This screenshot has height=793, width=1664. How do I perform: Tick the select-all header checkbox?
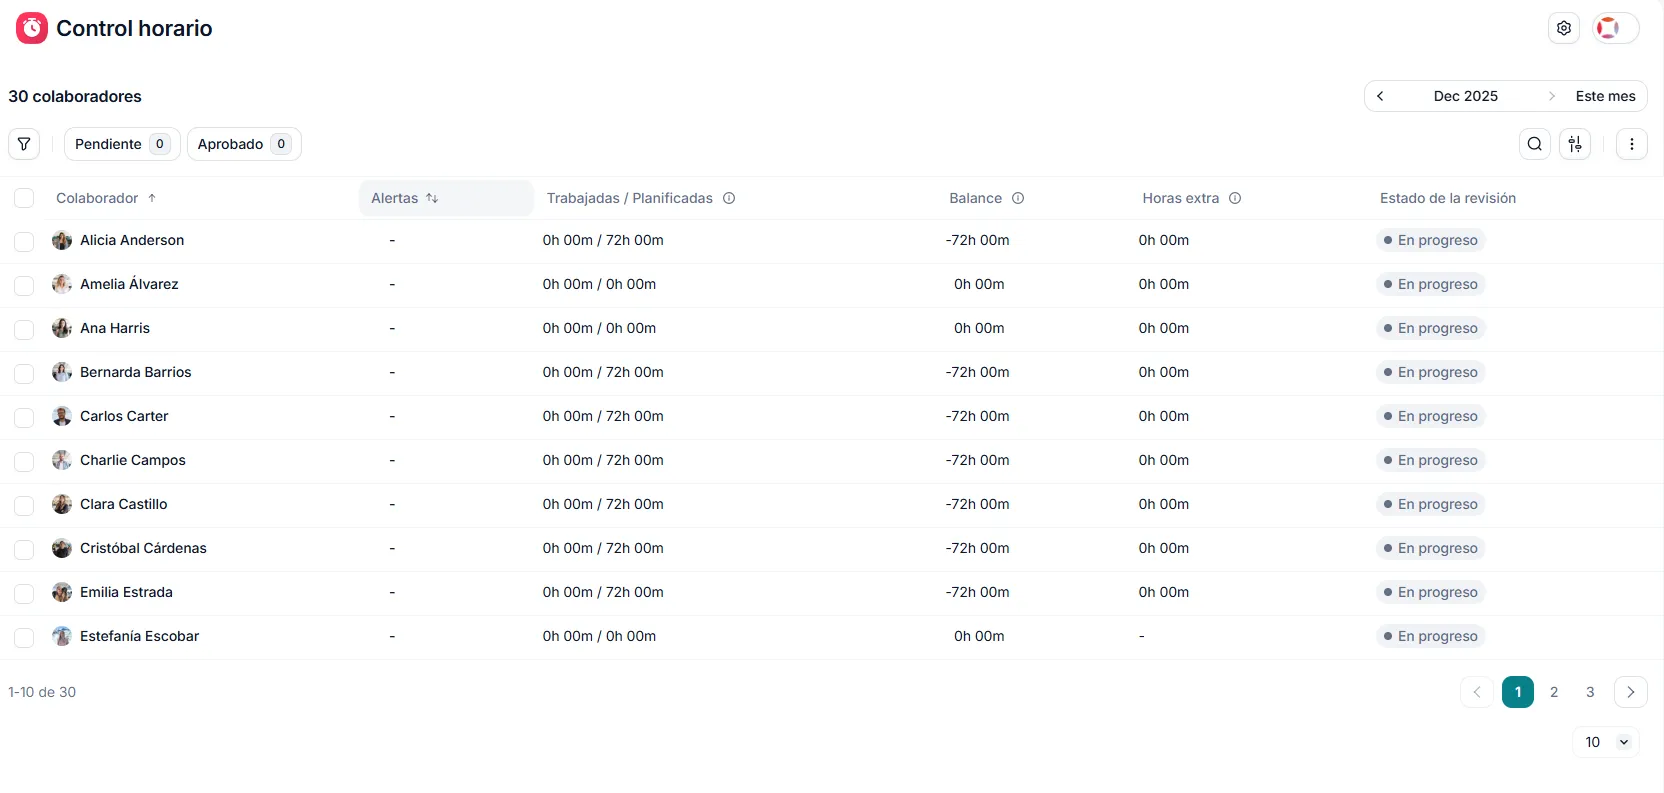24,198
